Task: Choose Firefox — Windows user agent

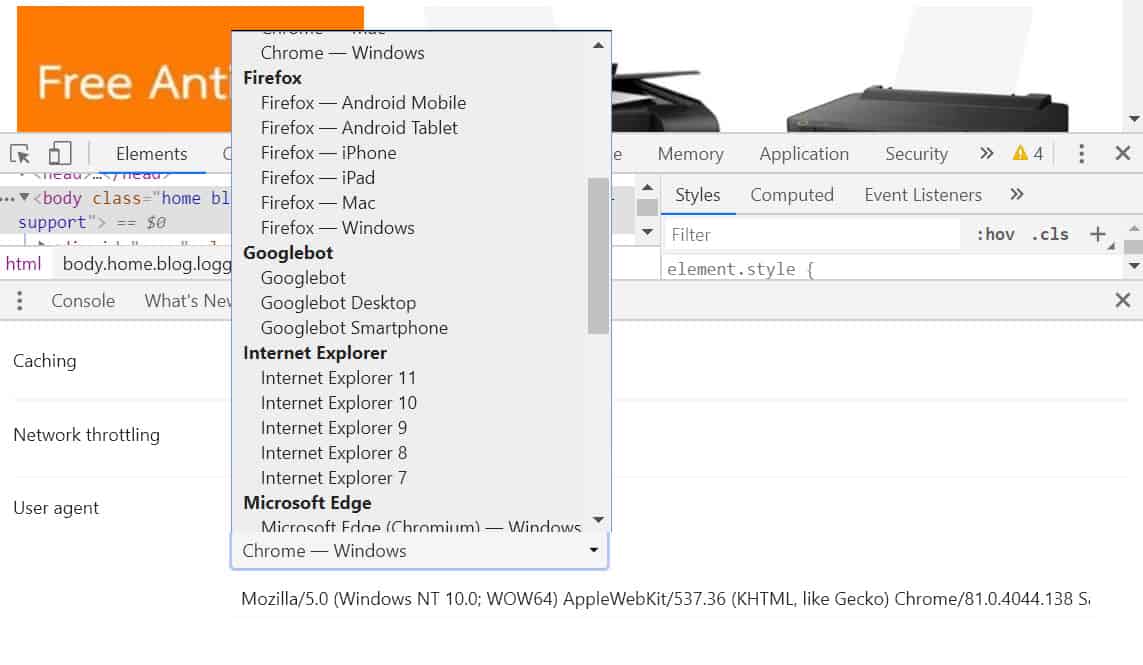Action: coord(338,228)
